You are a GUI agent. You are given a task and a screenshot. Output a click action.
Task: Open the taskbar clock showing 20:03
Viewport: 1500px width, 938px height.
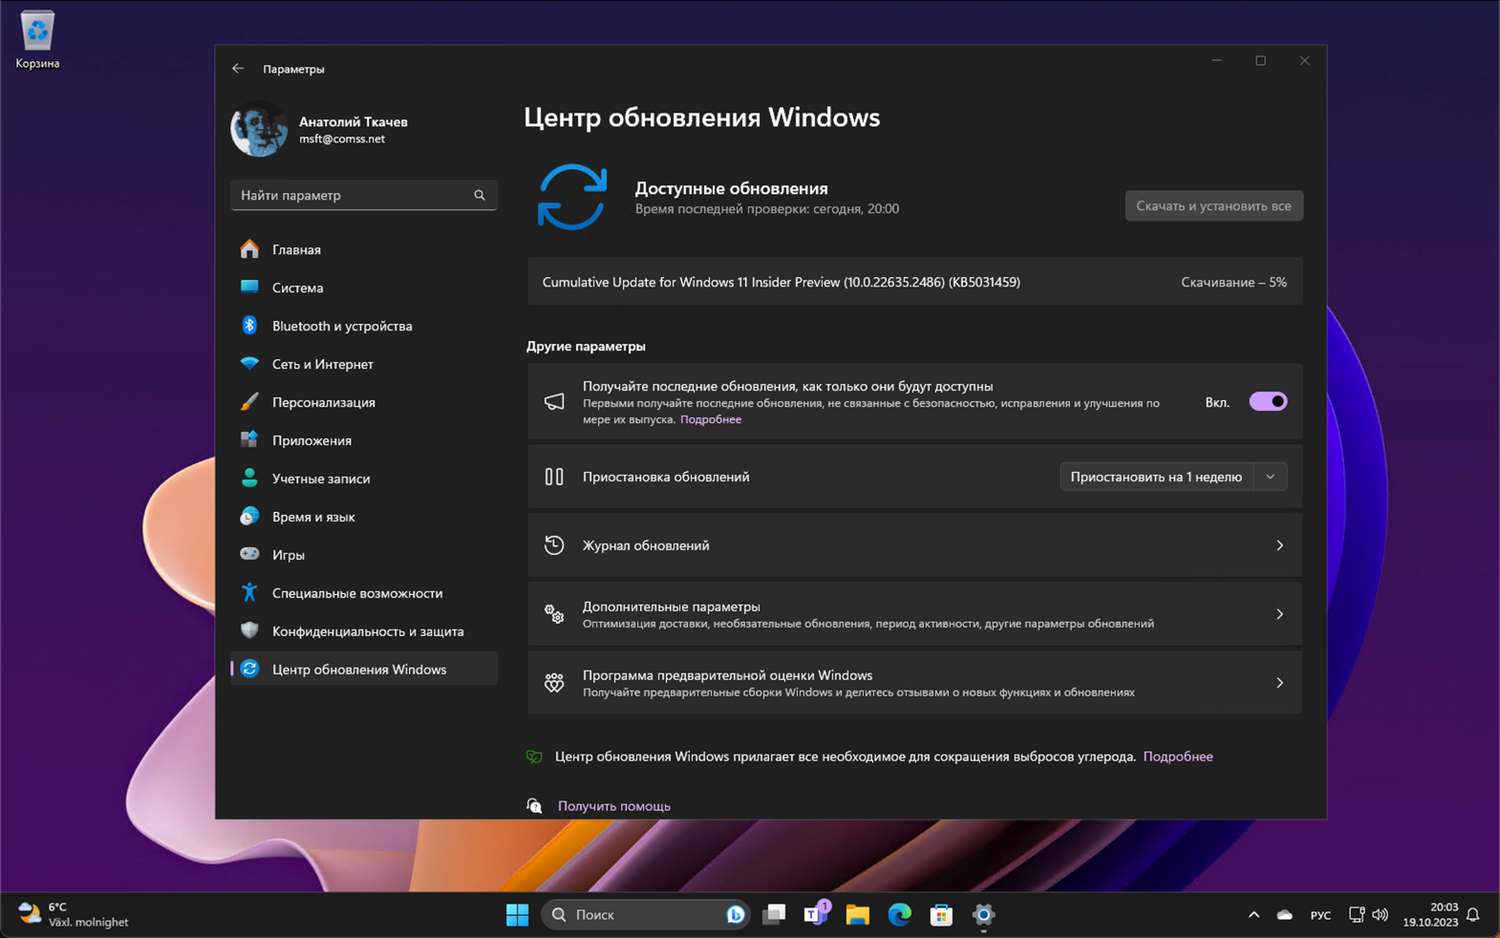(1430, 914)
